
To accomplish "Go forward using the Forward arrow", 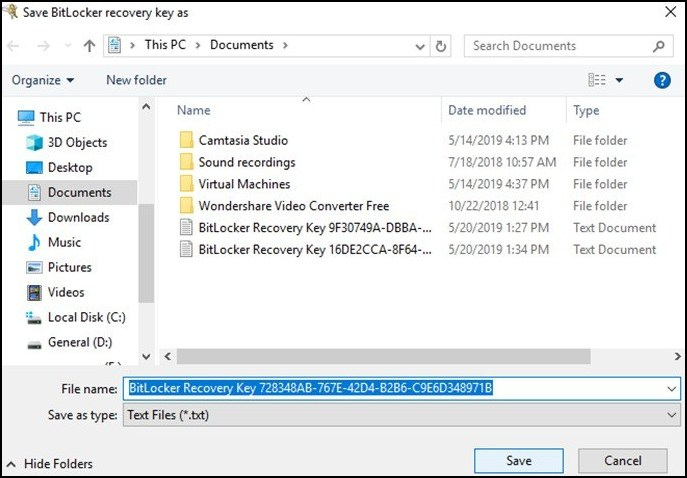I will (x=43, y=46).
